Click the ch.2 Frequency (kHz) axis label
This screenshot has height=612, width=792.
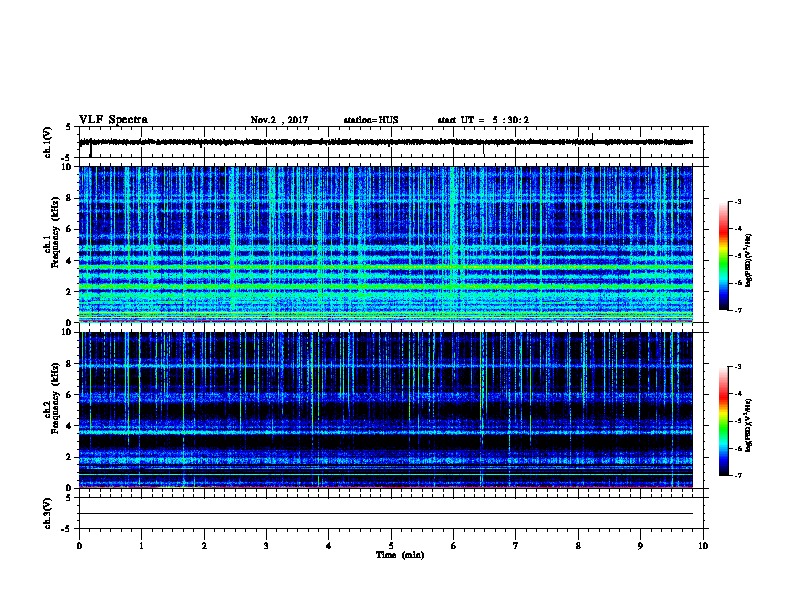(x=52, y=398)
